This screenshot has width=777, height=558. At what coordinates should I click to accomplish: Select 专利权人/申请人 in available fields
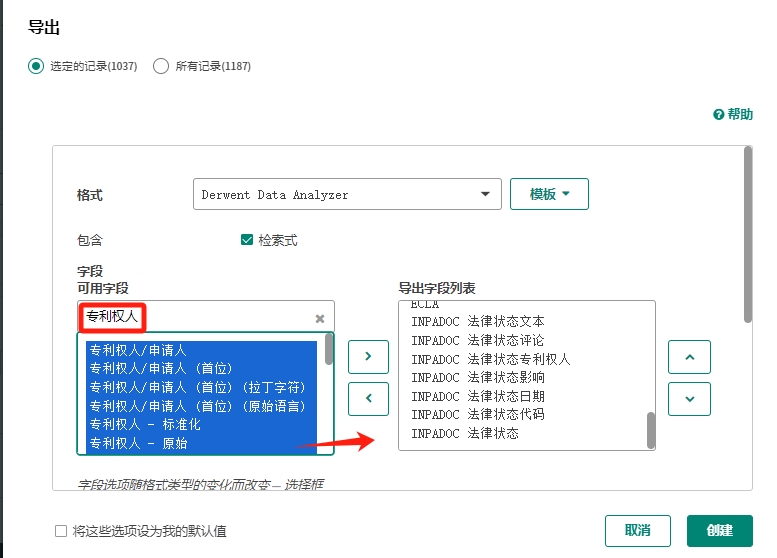point(138,350)
